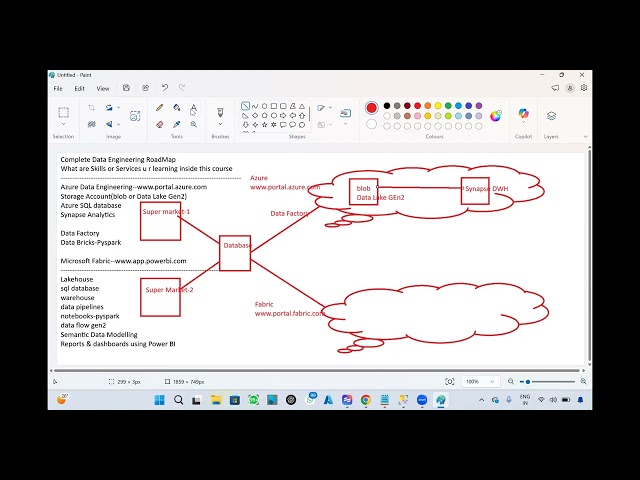Open the View menu
Screen dimensions: 640x480
103,88
